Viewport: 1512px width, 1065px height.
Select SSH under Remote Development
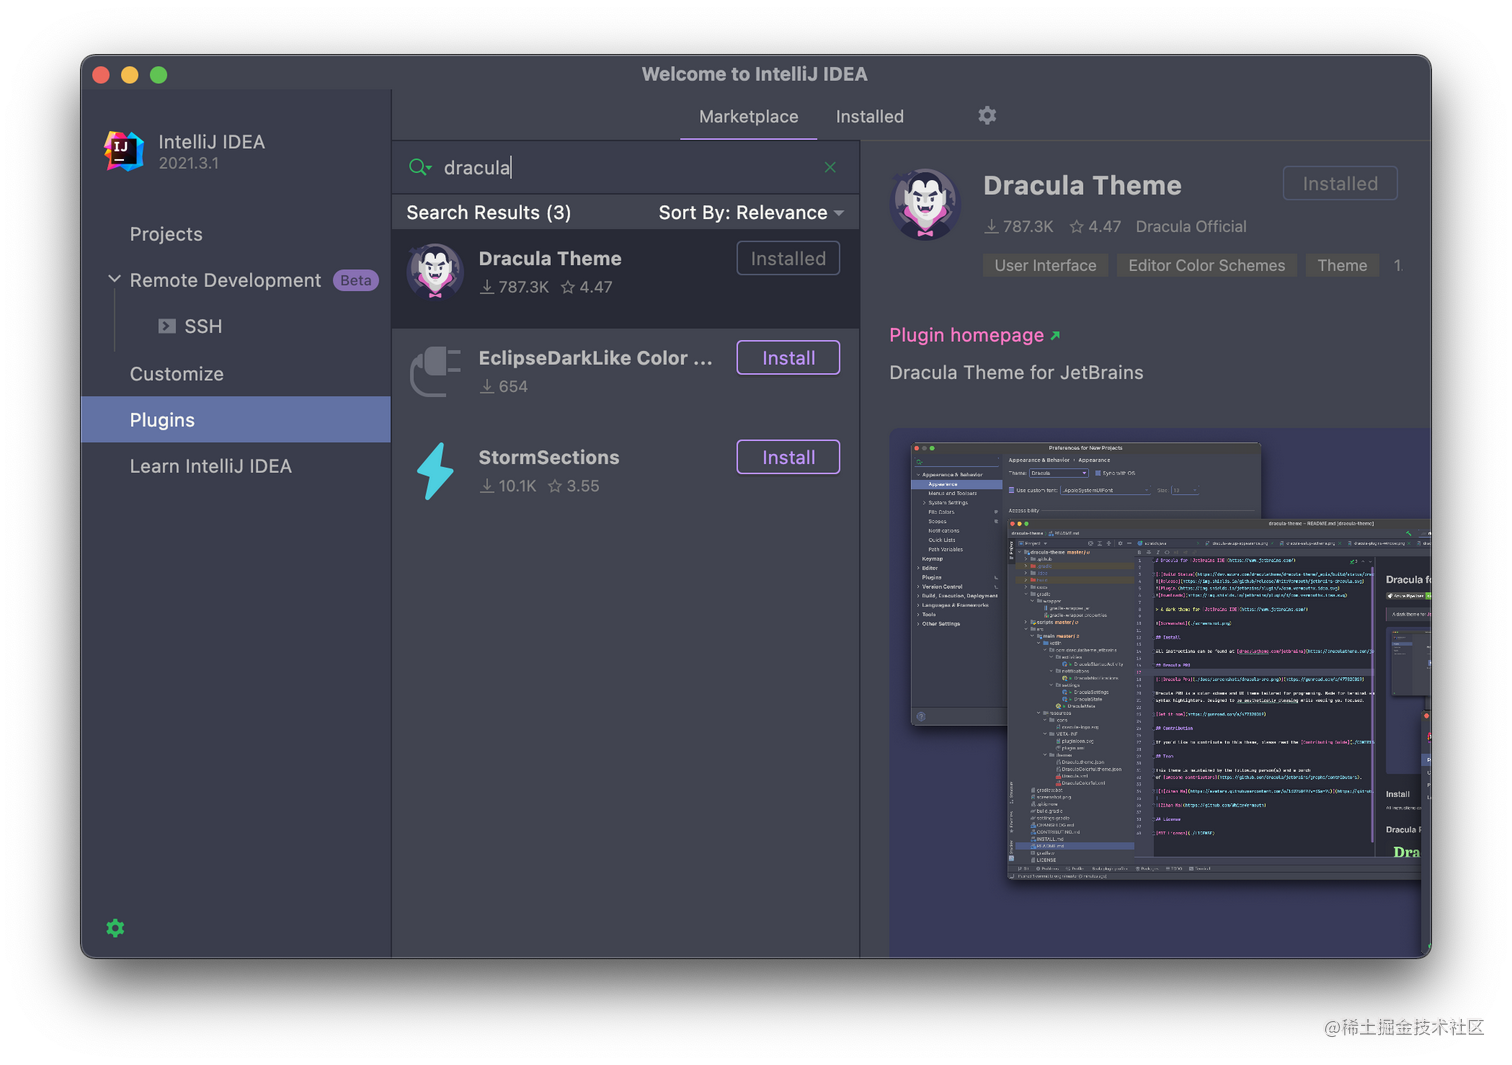[203, 326]
